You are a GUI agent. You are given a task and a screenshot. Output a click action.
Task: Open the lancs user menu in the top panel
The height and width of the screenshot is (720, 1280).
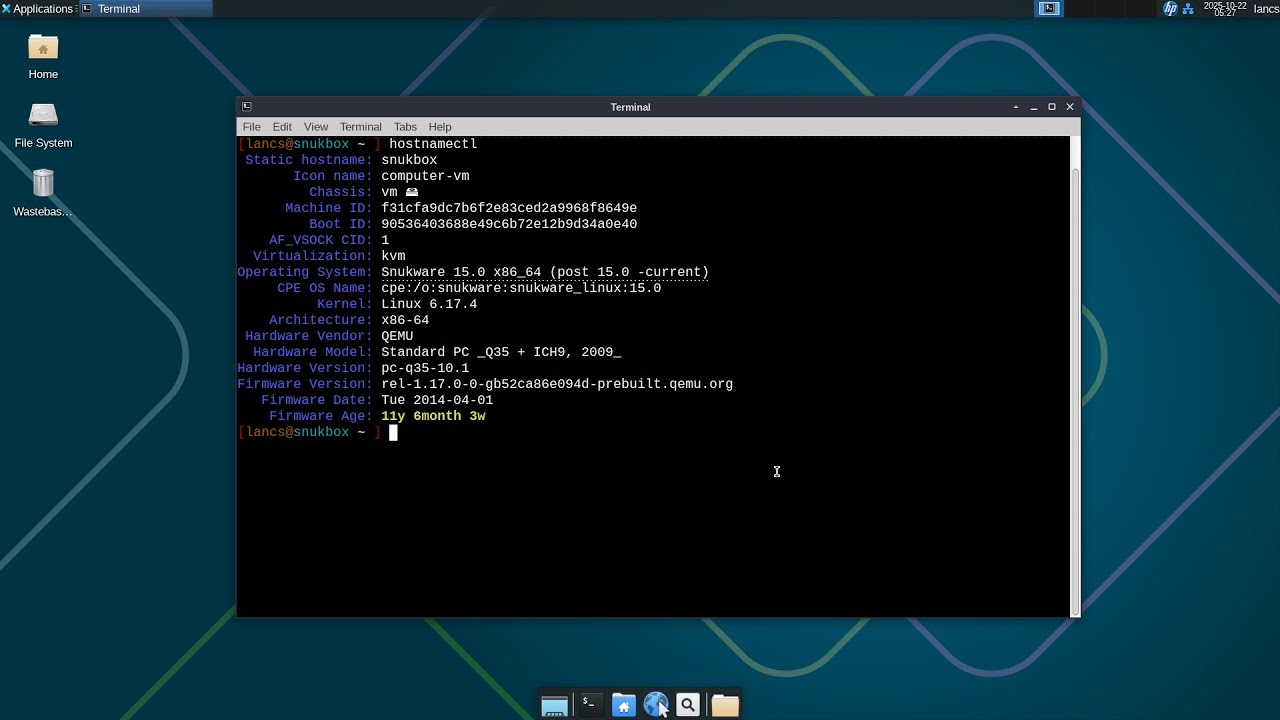pyautogui.click(x=1265, y=9)
